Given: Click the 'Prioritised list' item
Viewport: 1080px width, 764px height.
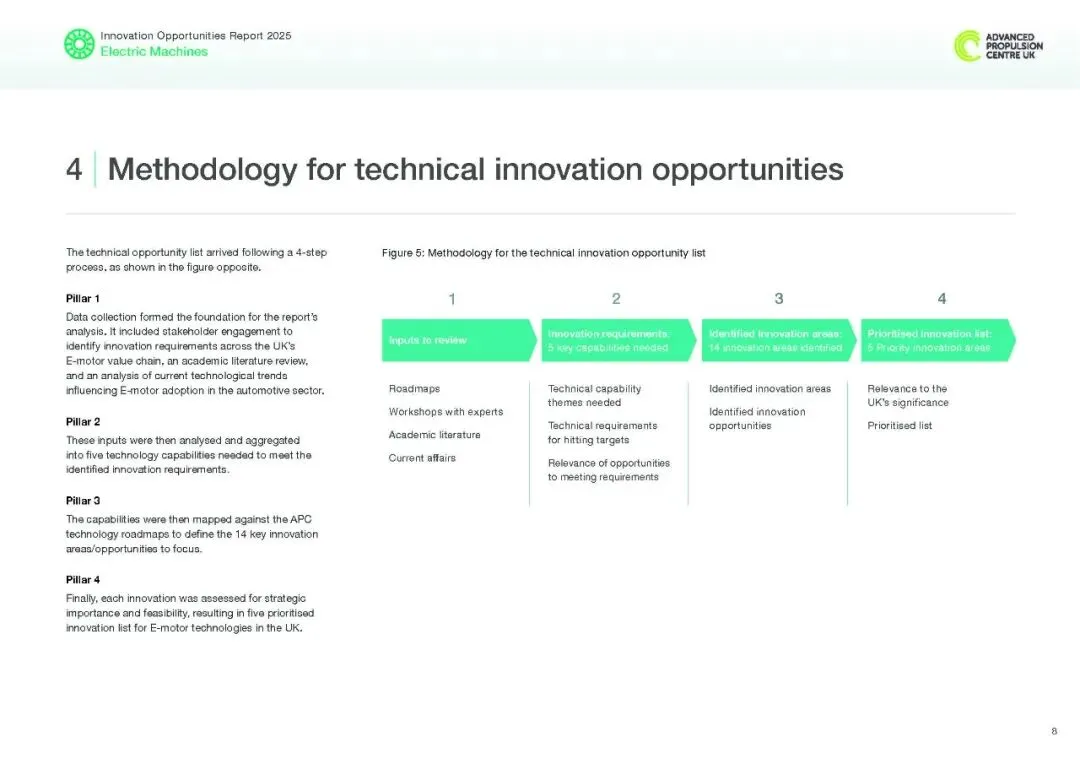Looking at the screenshot, I should pos(900,426).
